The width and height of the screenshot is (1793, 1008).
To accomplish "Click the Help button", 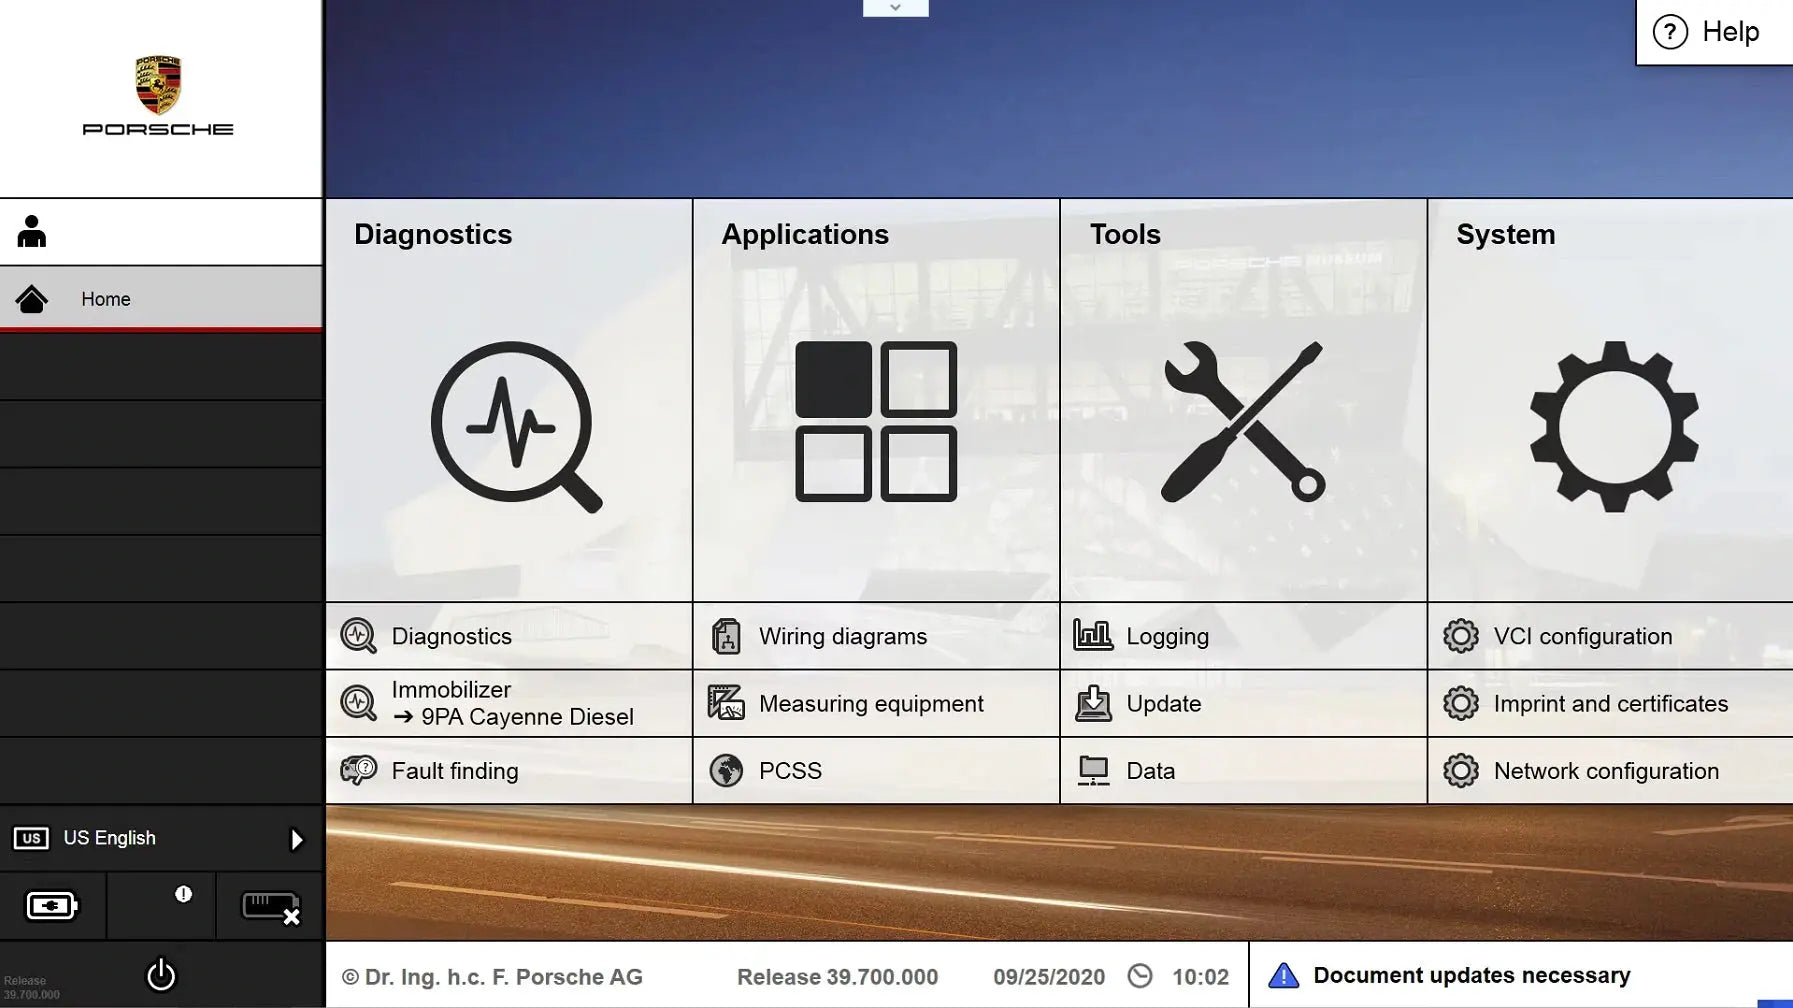I will coord(1713,31).
